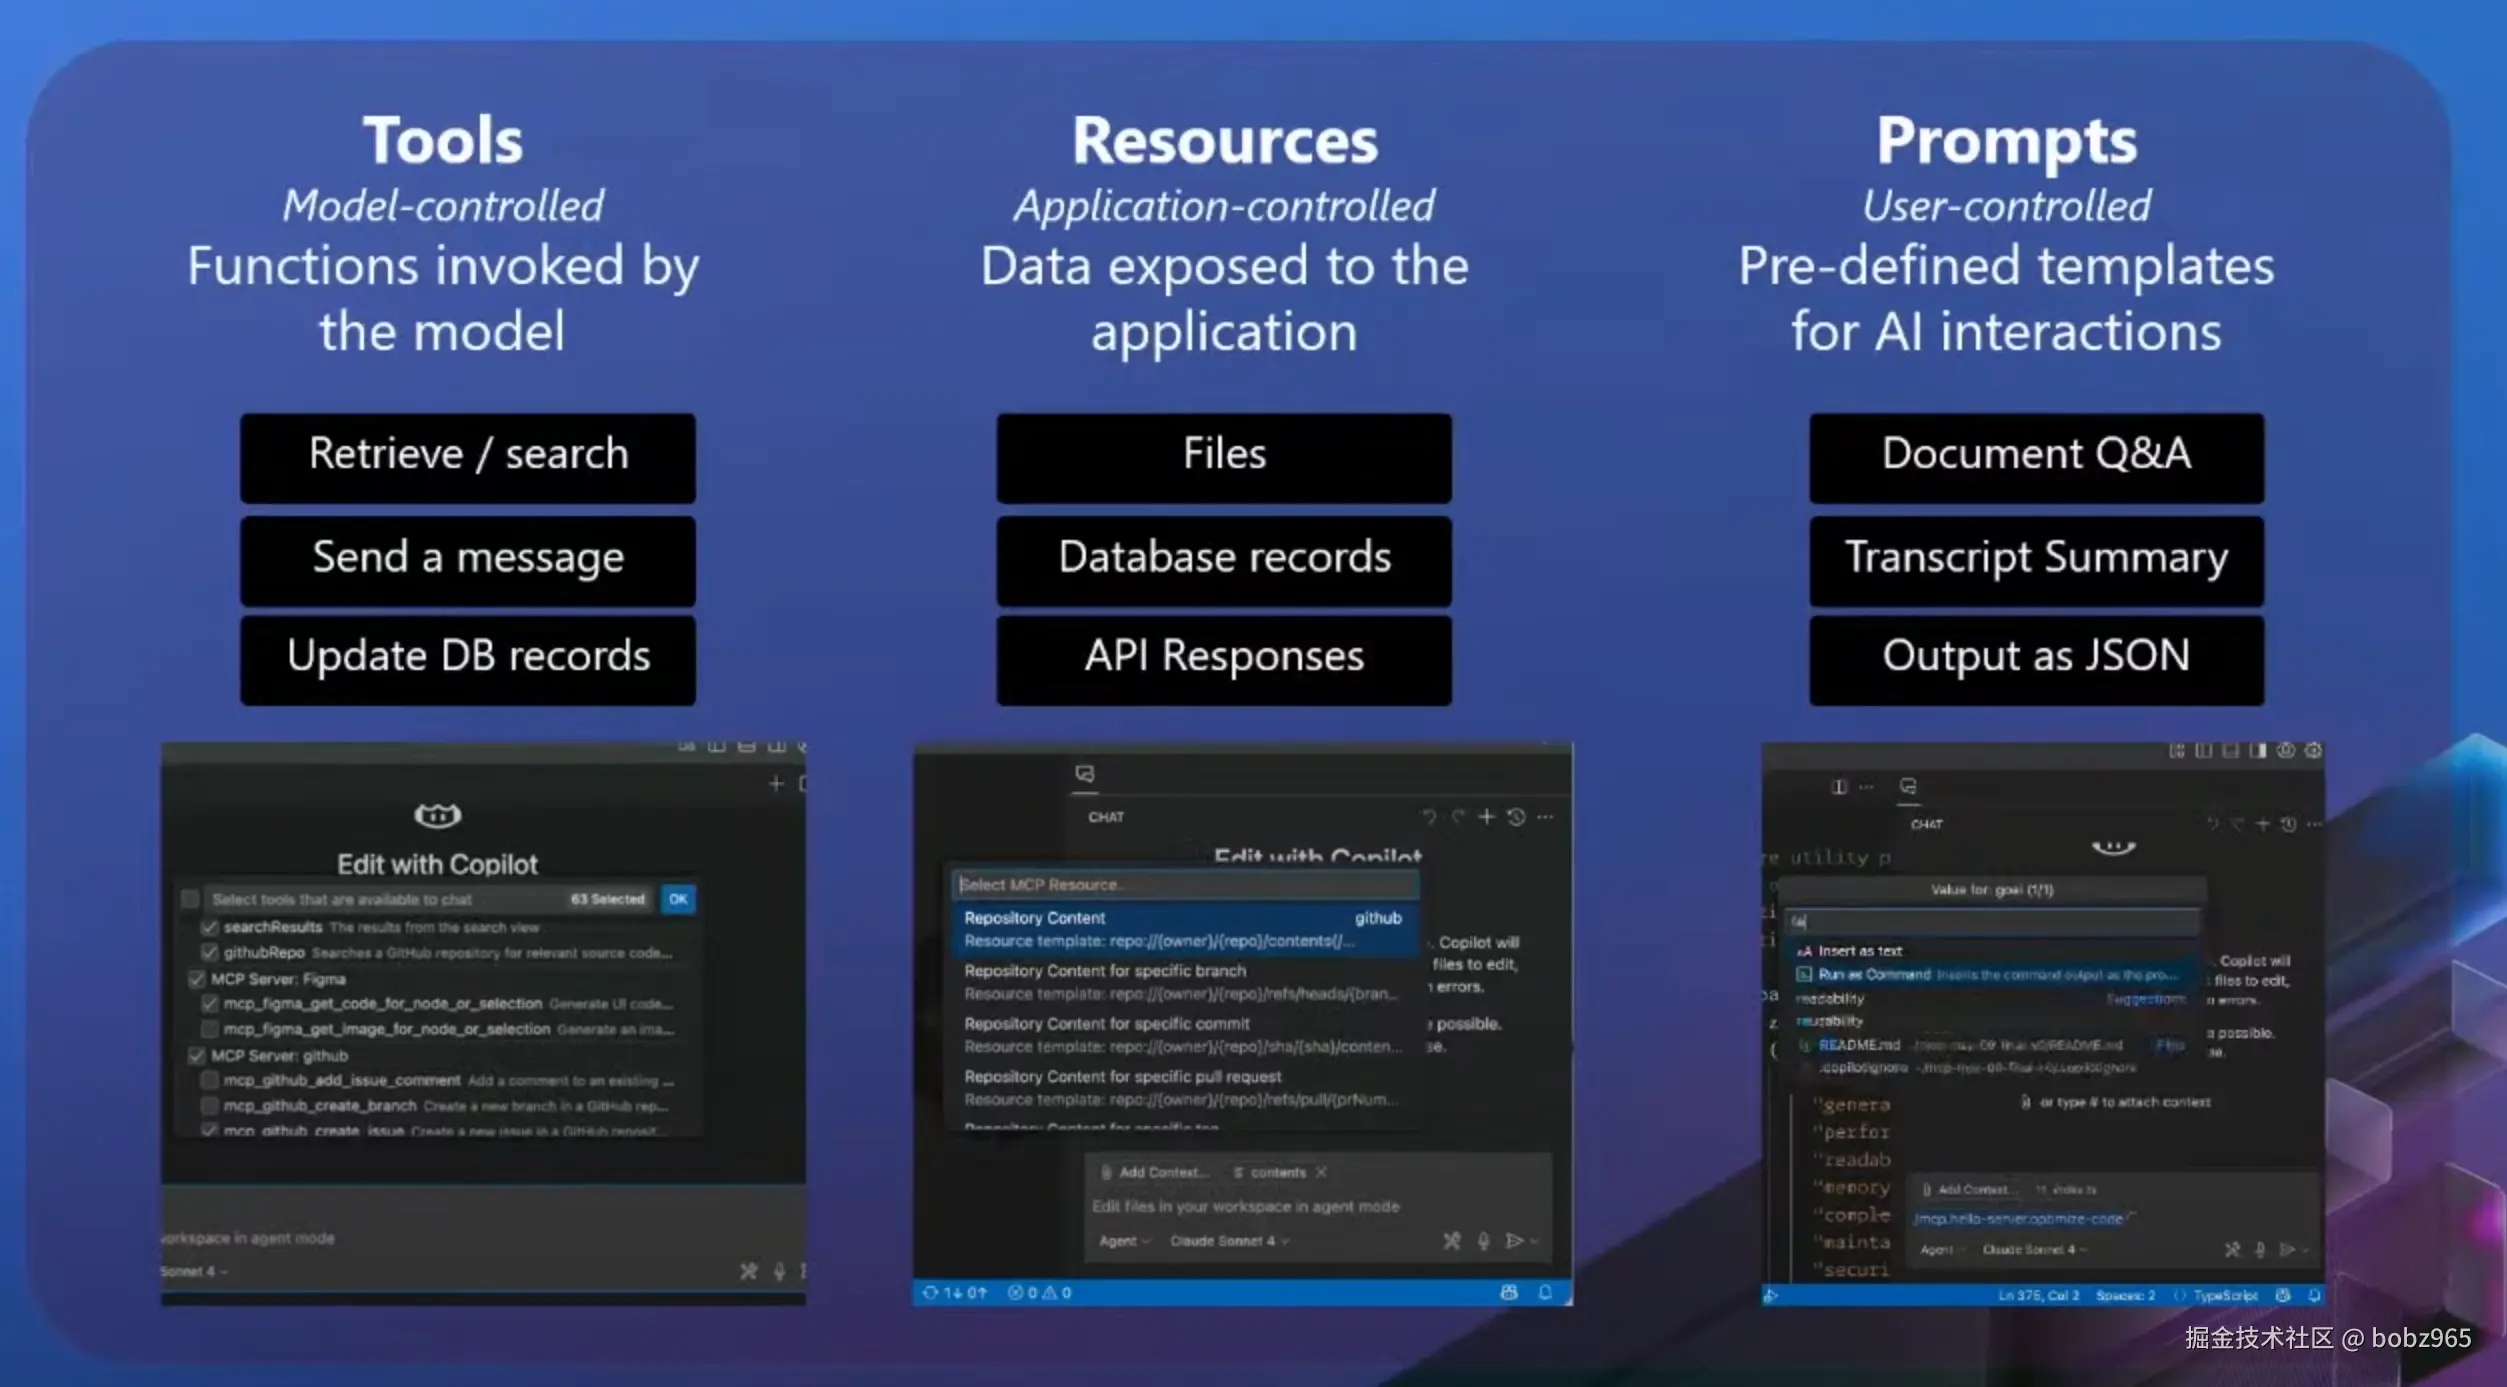Image resolution: width=2507 pixels, height=1387 pixels.
Task: Remove the contents attachment chip
Action: tap(1321, 1172)
